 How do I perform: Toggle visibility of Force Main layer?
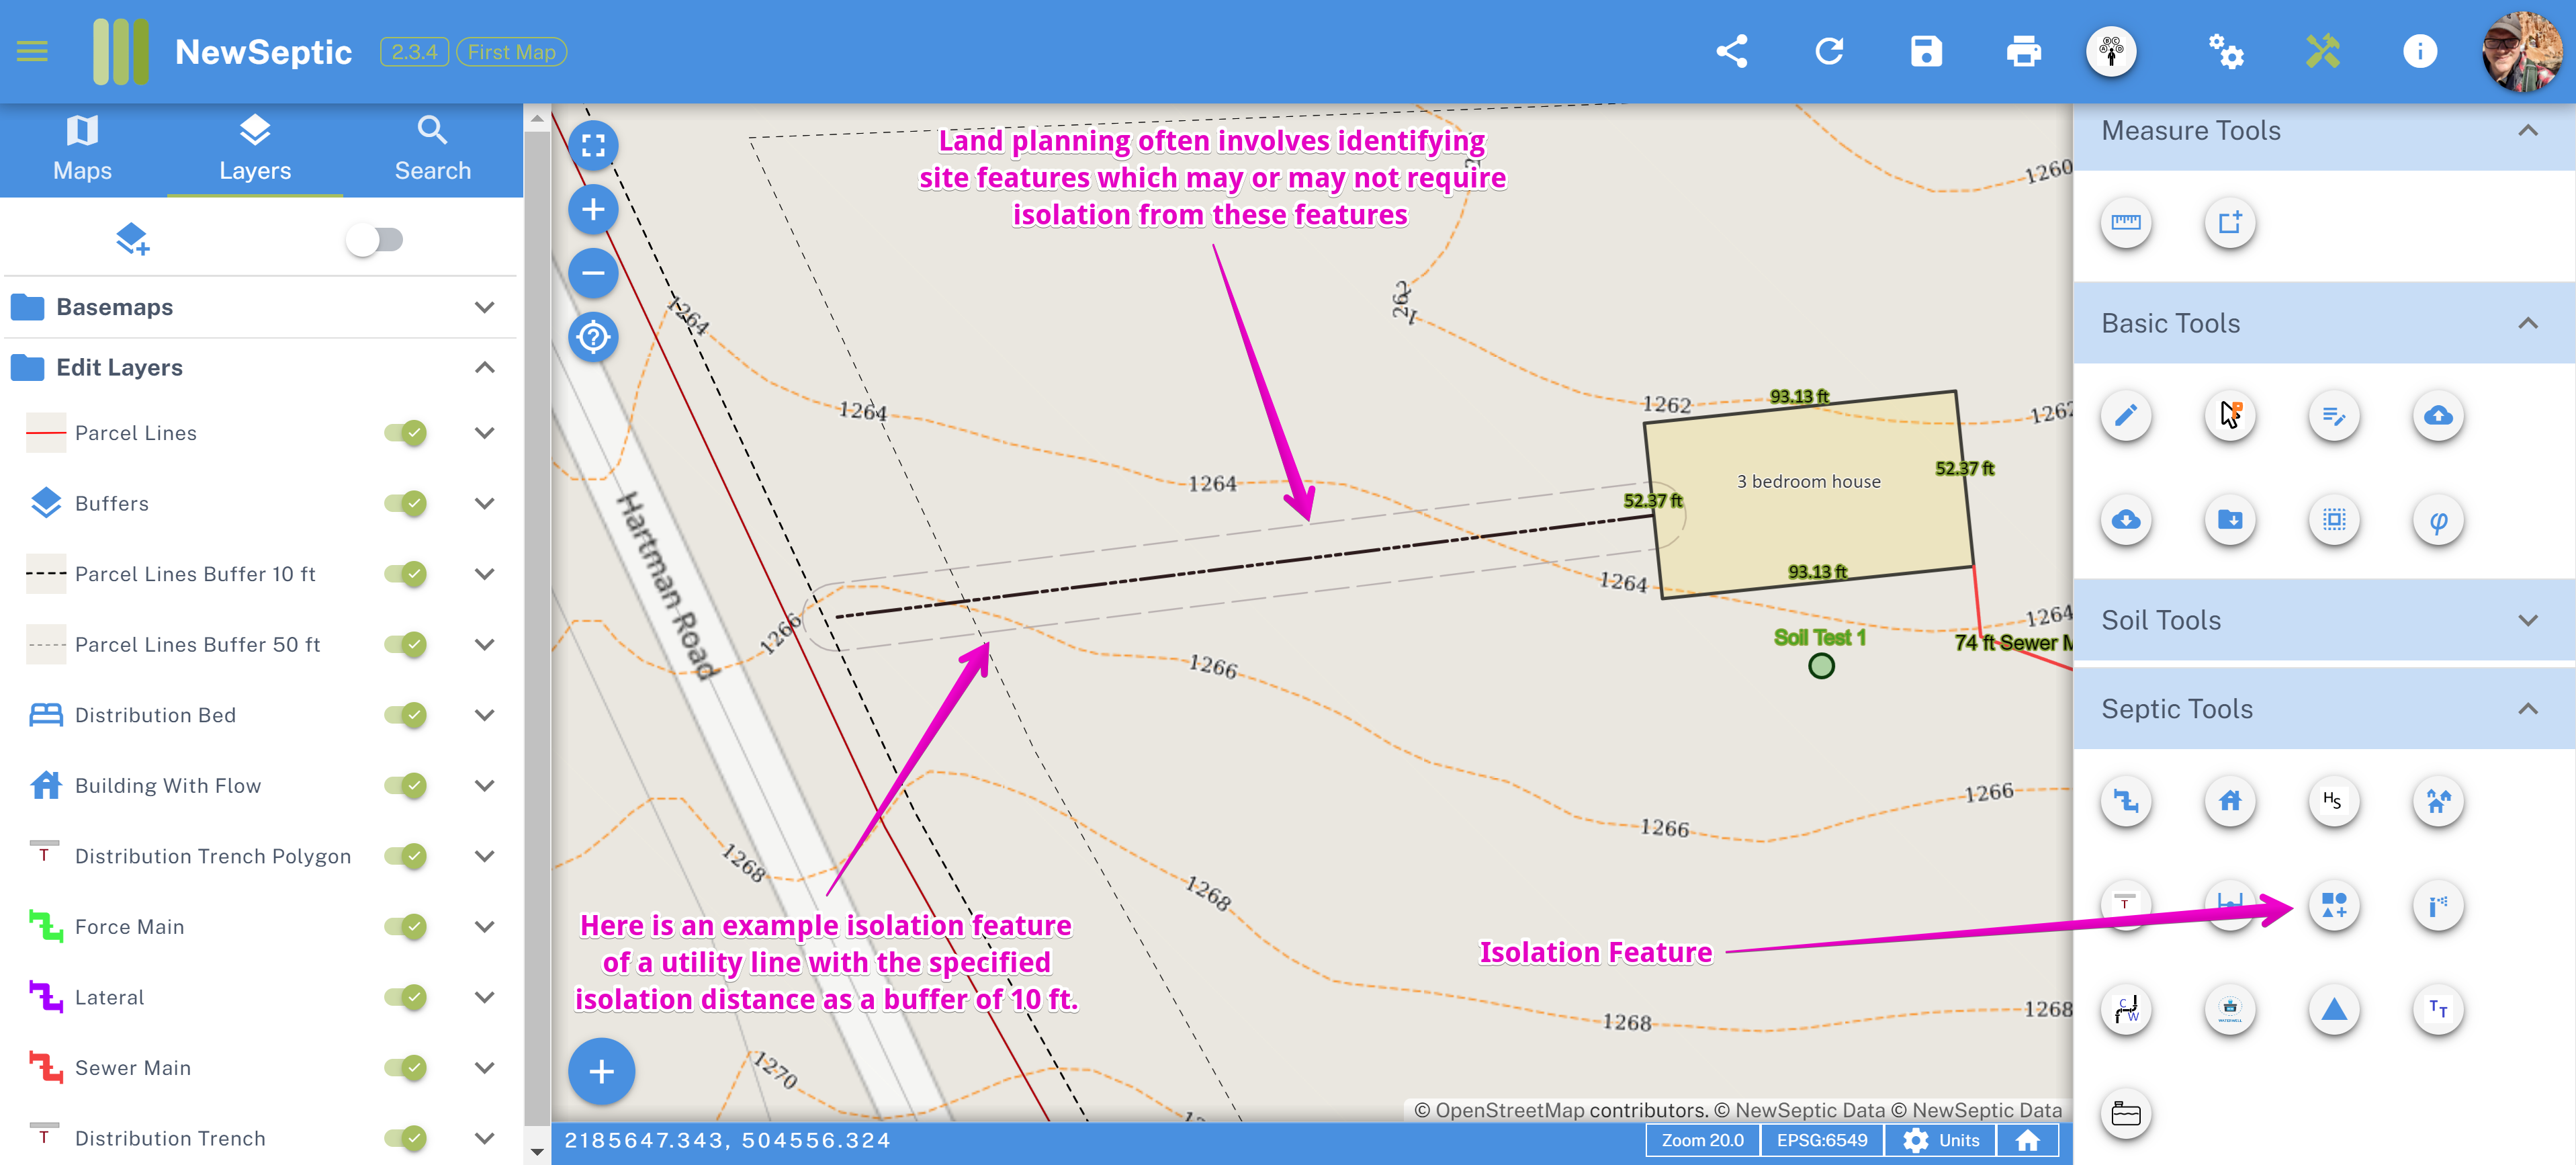coord(406,925)
